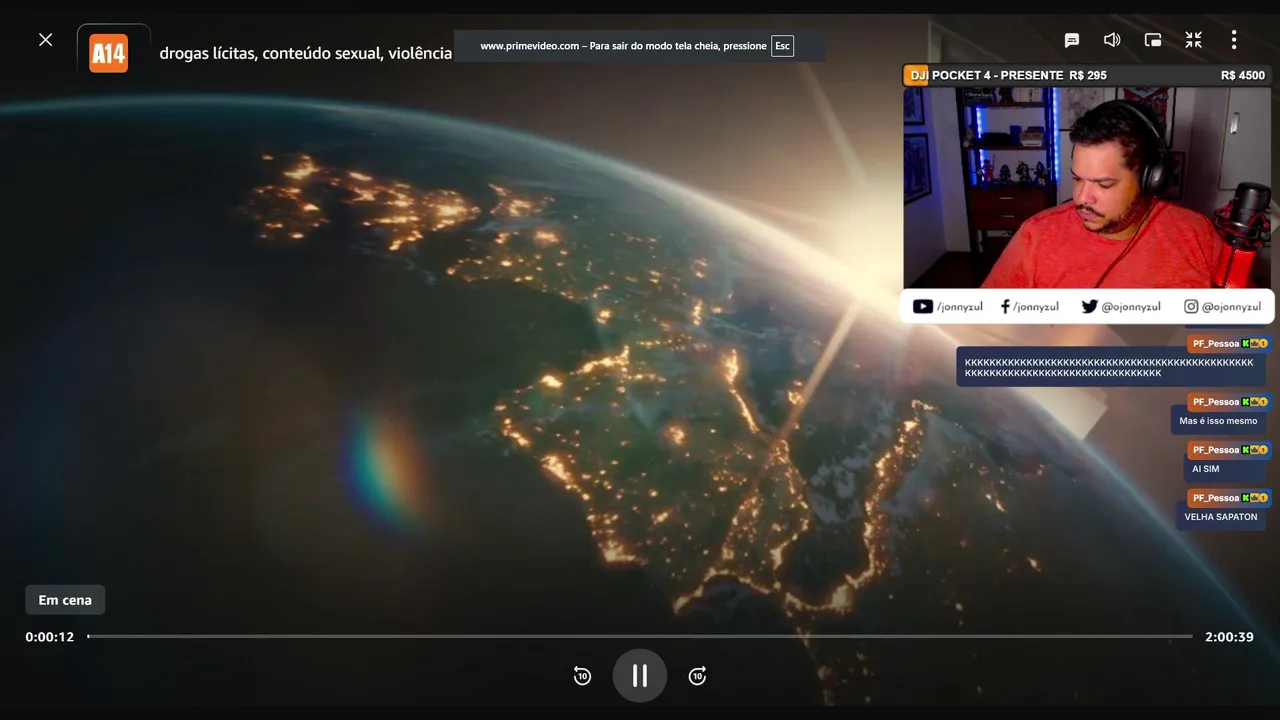Enable picture-in-picture mode

click(1153, 40)
